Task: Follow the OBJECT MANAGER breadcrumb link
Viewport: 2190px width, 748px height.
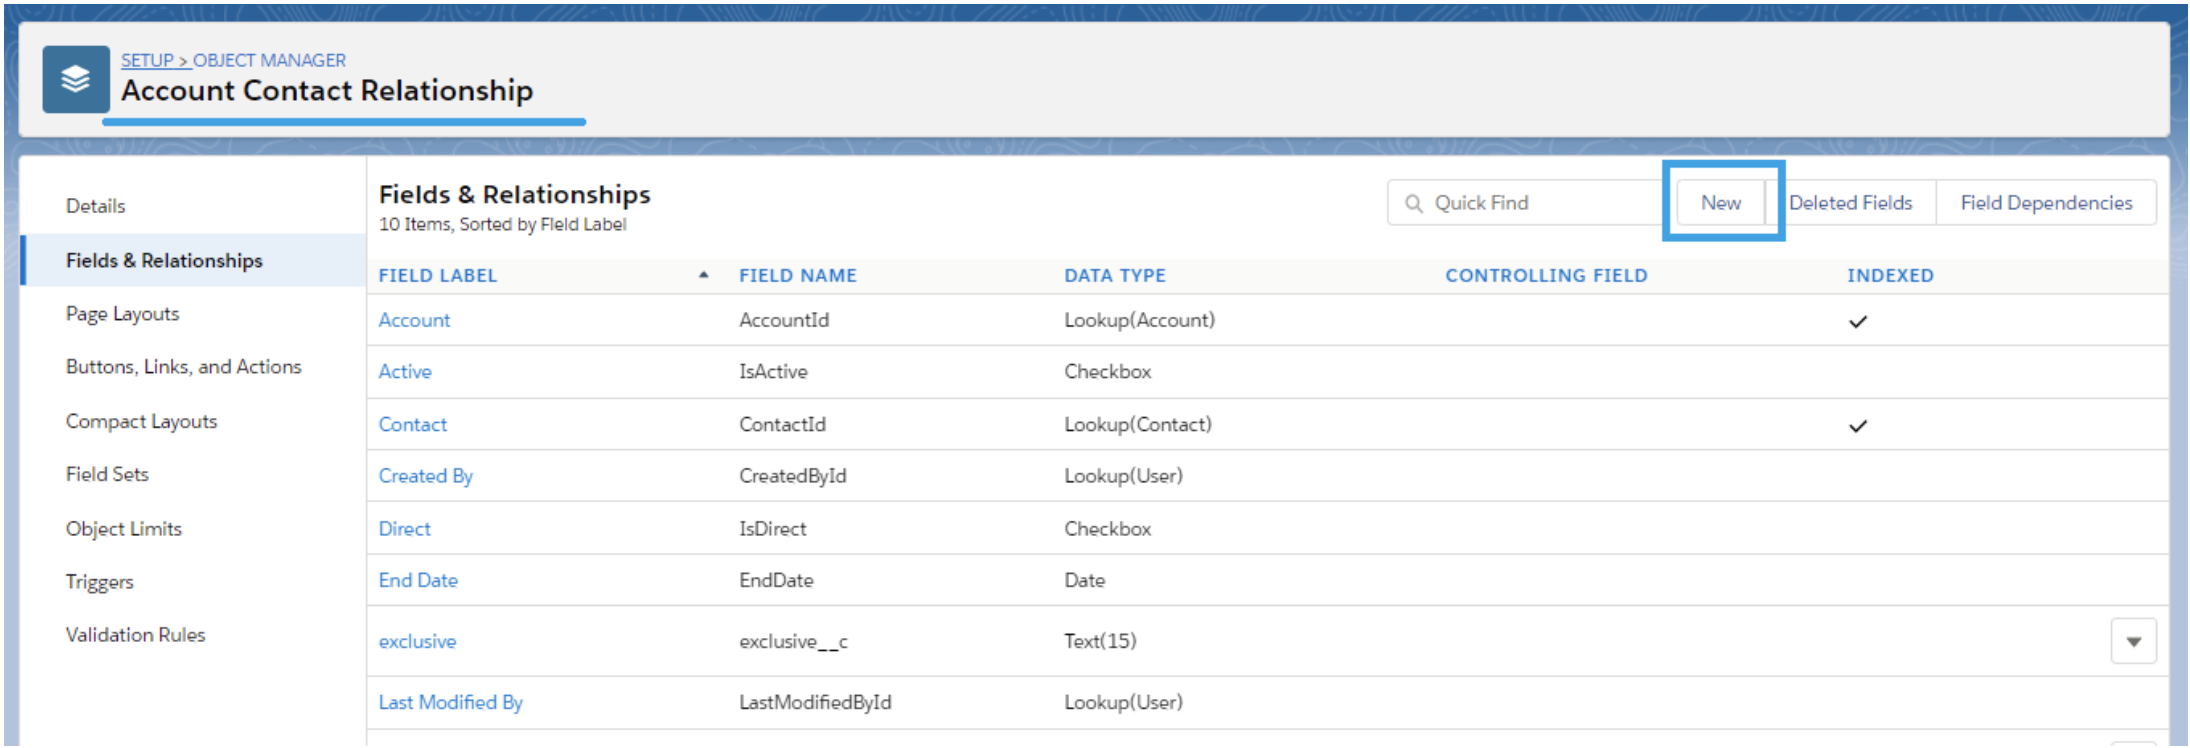Action: [x=269, y=60]
